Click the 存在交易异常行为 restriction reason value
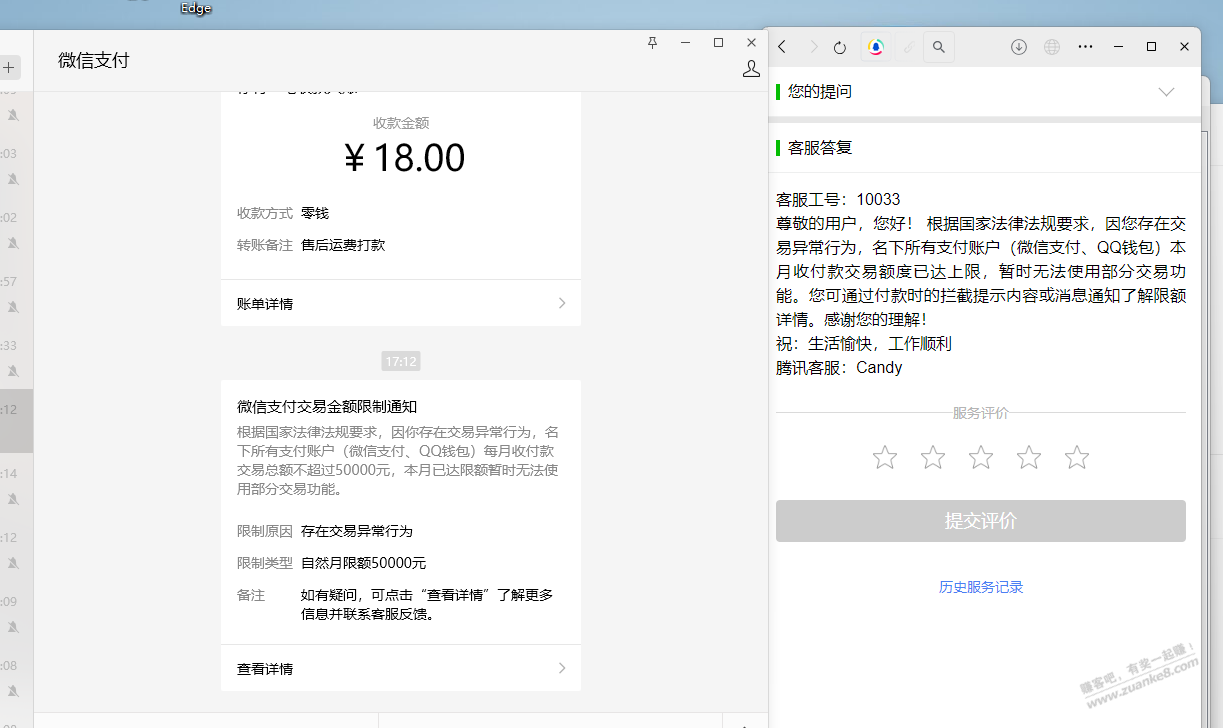This screenshot has height=728, width=1223. (x=357, y=531)
